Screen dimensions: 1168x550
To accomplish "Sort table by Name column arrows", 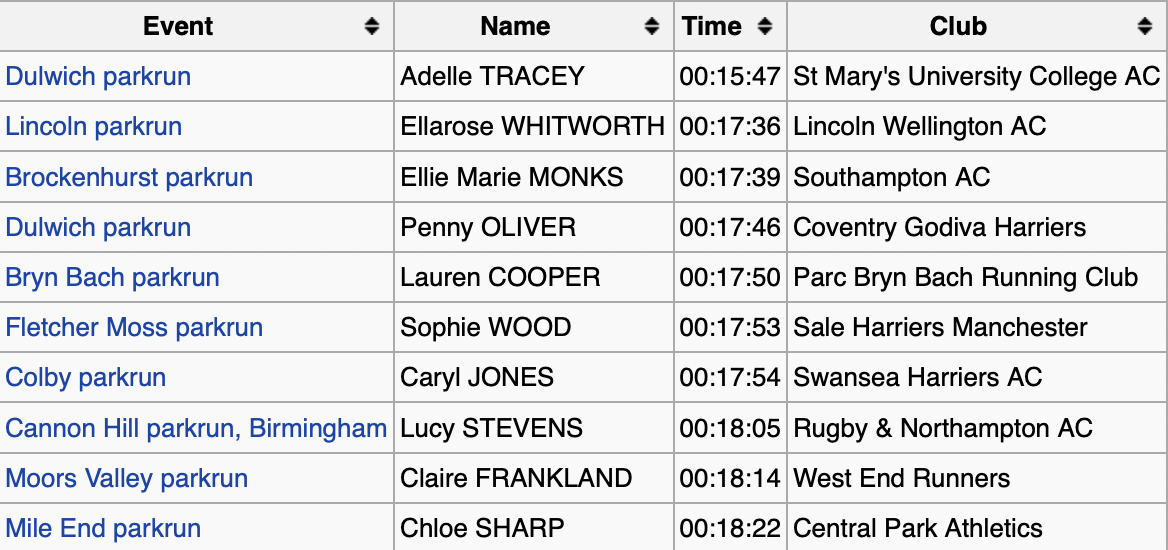I will (652, 27).
